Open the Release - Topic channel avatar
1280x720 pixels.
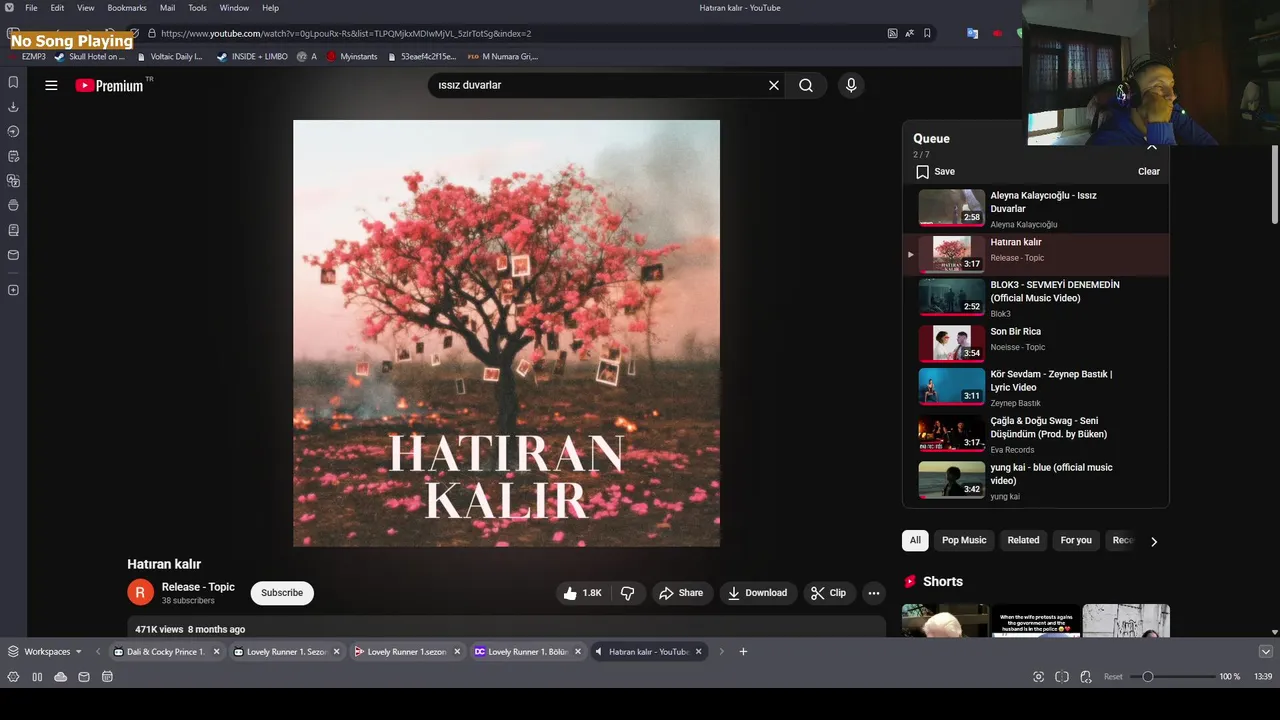pyautogui.click(x=140, y=593)
